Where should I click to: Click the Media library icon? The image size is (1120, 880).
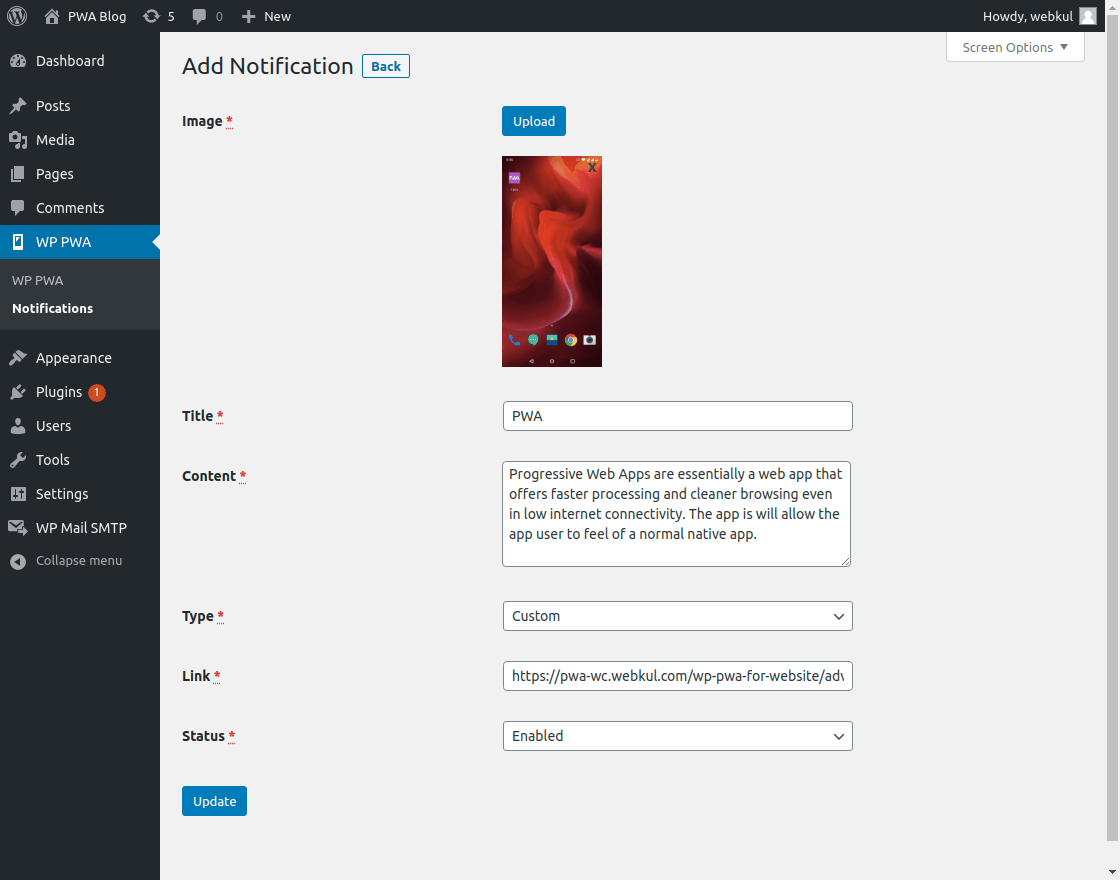pyautogui.click(x=18, y=140)
